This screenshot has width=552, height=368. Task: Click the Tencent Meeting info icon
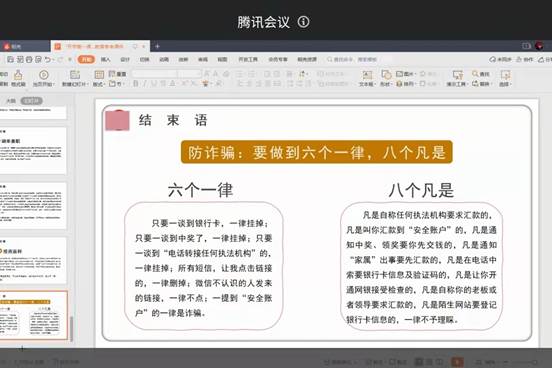(303, 22)
